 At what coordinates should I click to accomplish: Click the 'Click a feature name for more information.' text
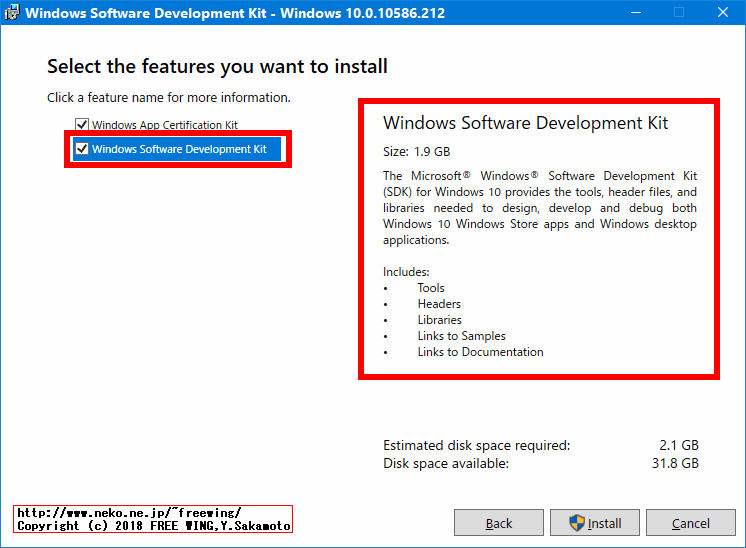tap(168, 98)
